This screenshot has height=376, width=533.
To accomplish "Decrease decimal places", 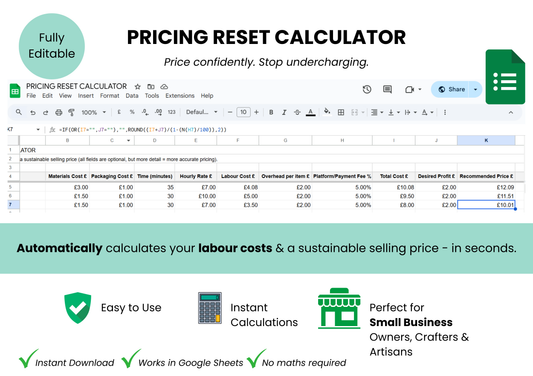I will coord(145,112).
